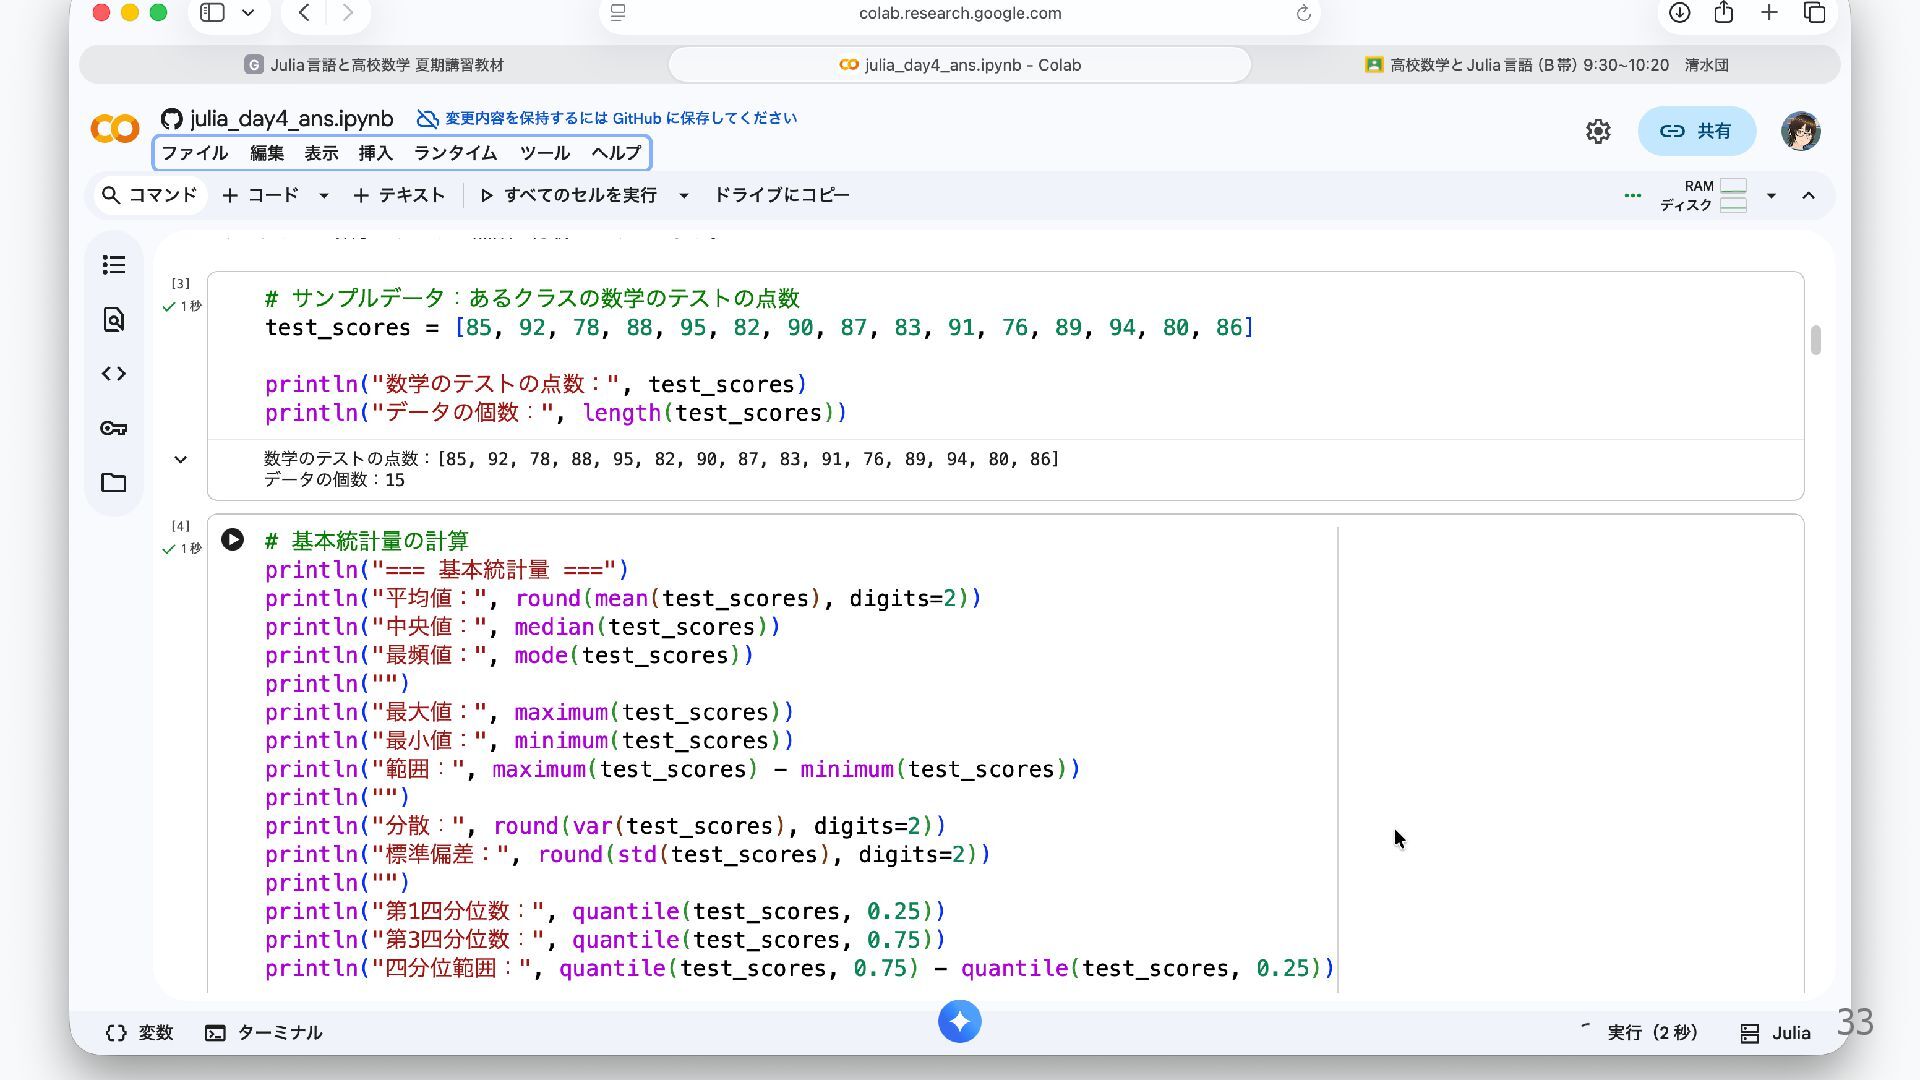Switch to the Julia言語と高校数学 browser tab
1920x1080 pixels.
coord(374,65)
